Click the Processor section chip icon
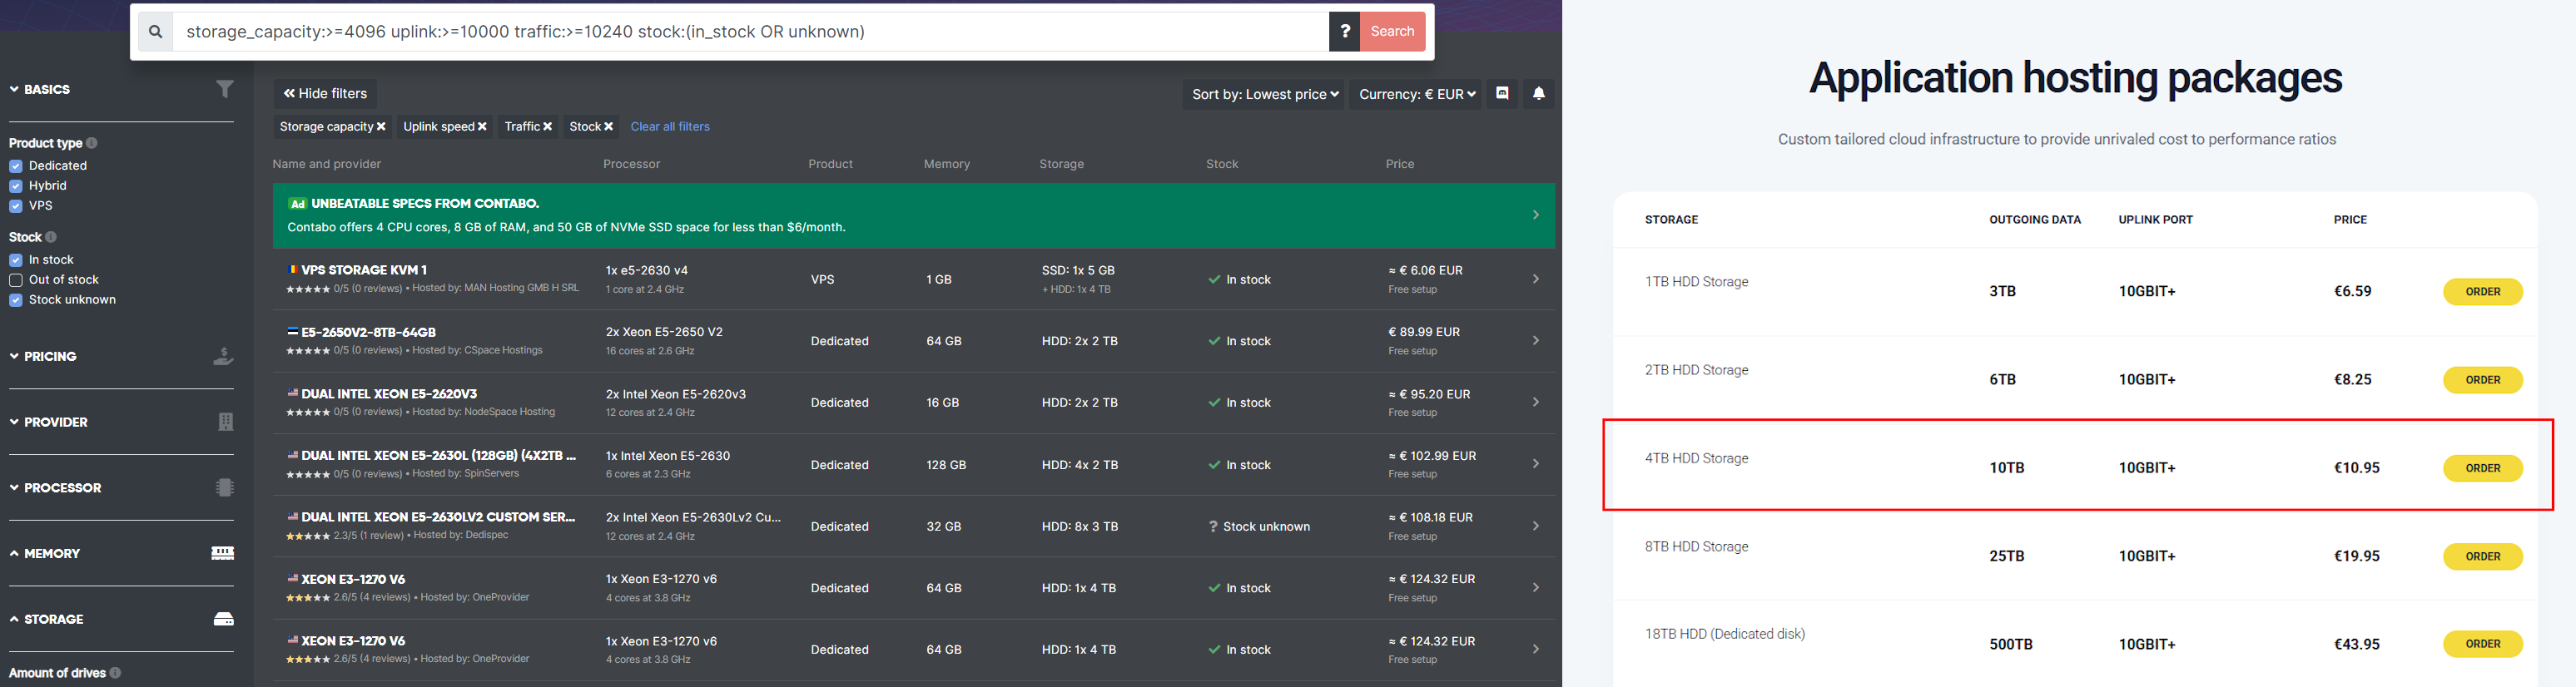The height and width of the screenshot is (687, 2576). [225, 488]
